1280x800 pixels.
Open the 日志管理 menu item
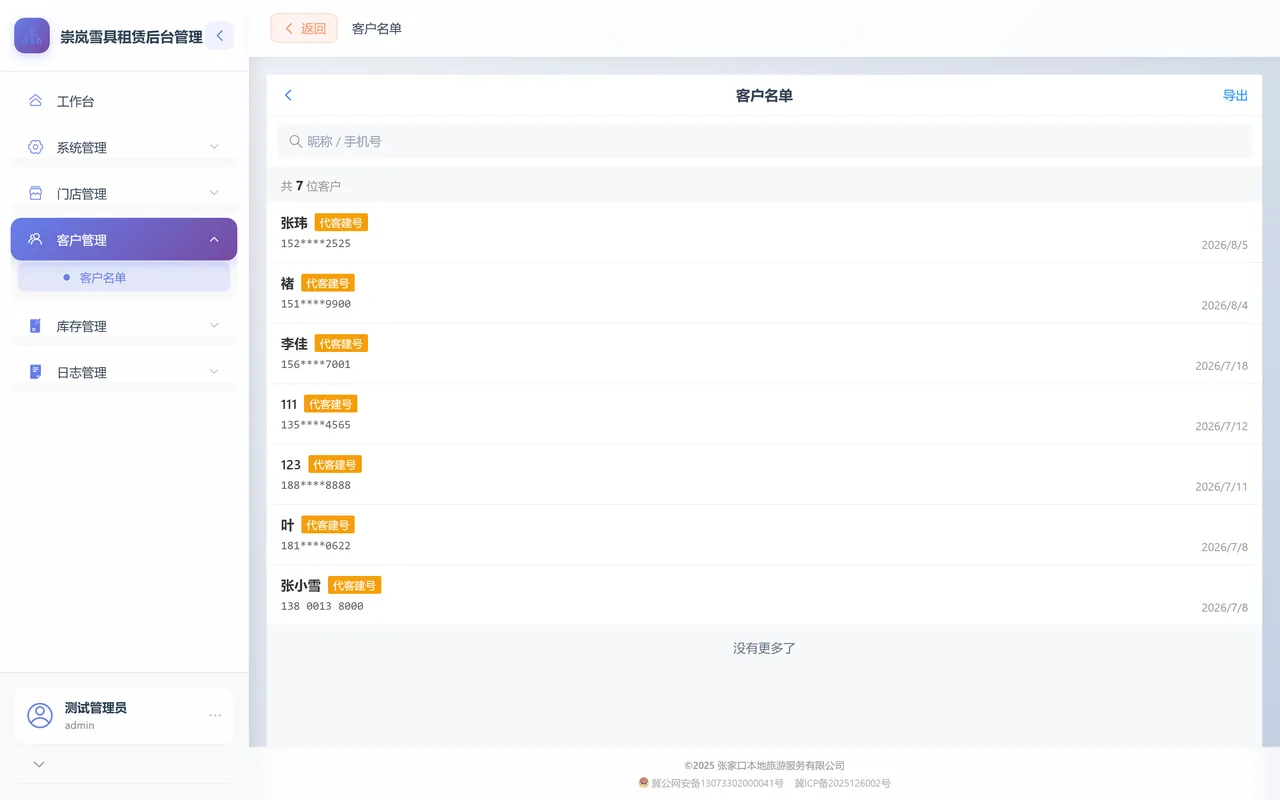[x=124, y=372]
